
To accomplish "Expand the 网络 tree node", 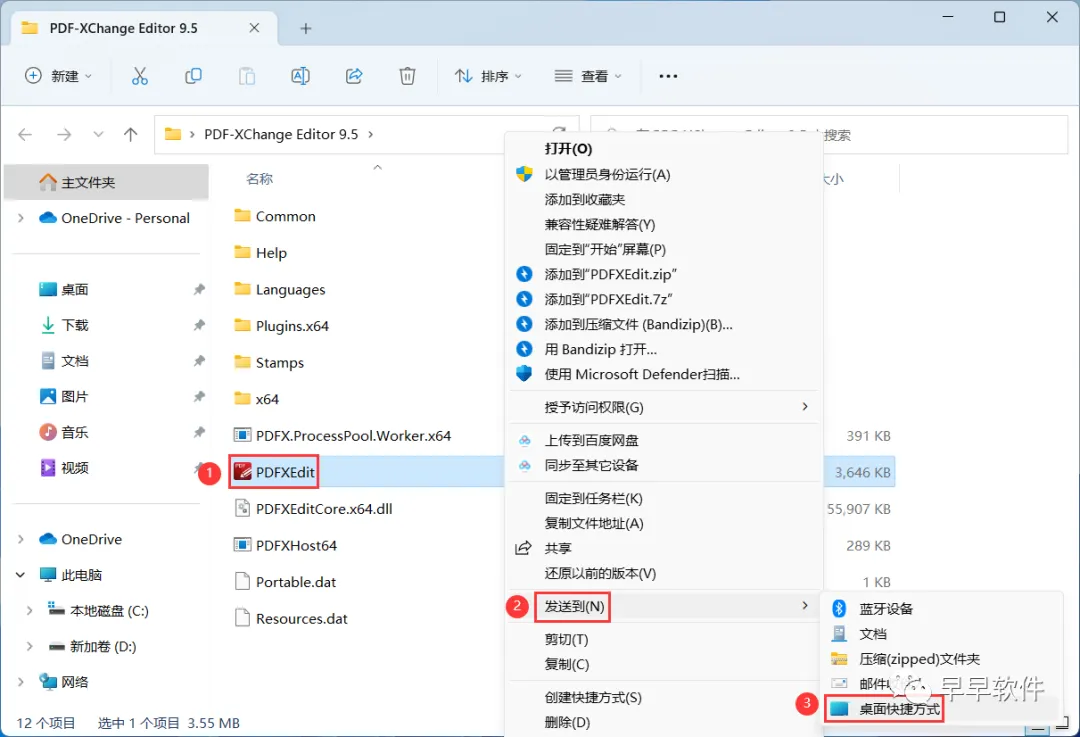I will [x=21, y=683].
